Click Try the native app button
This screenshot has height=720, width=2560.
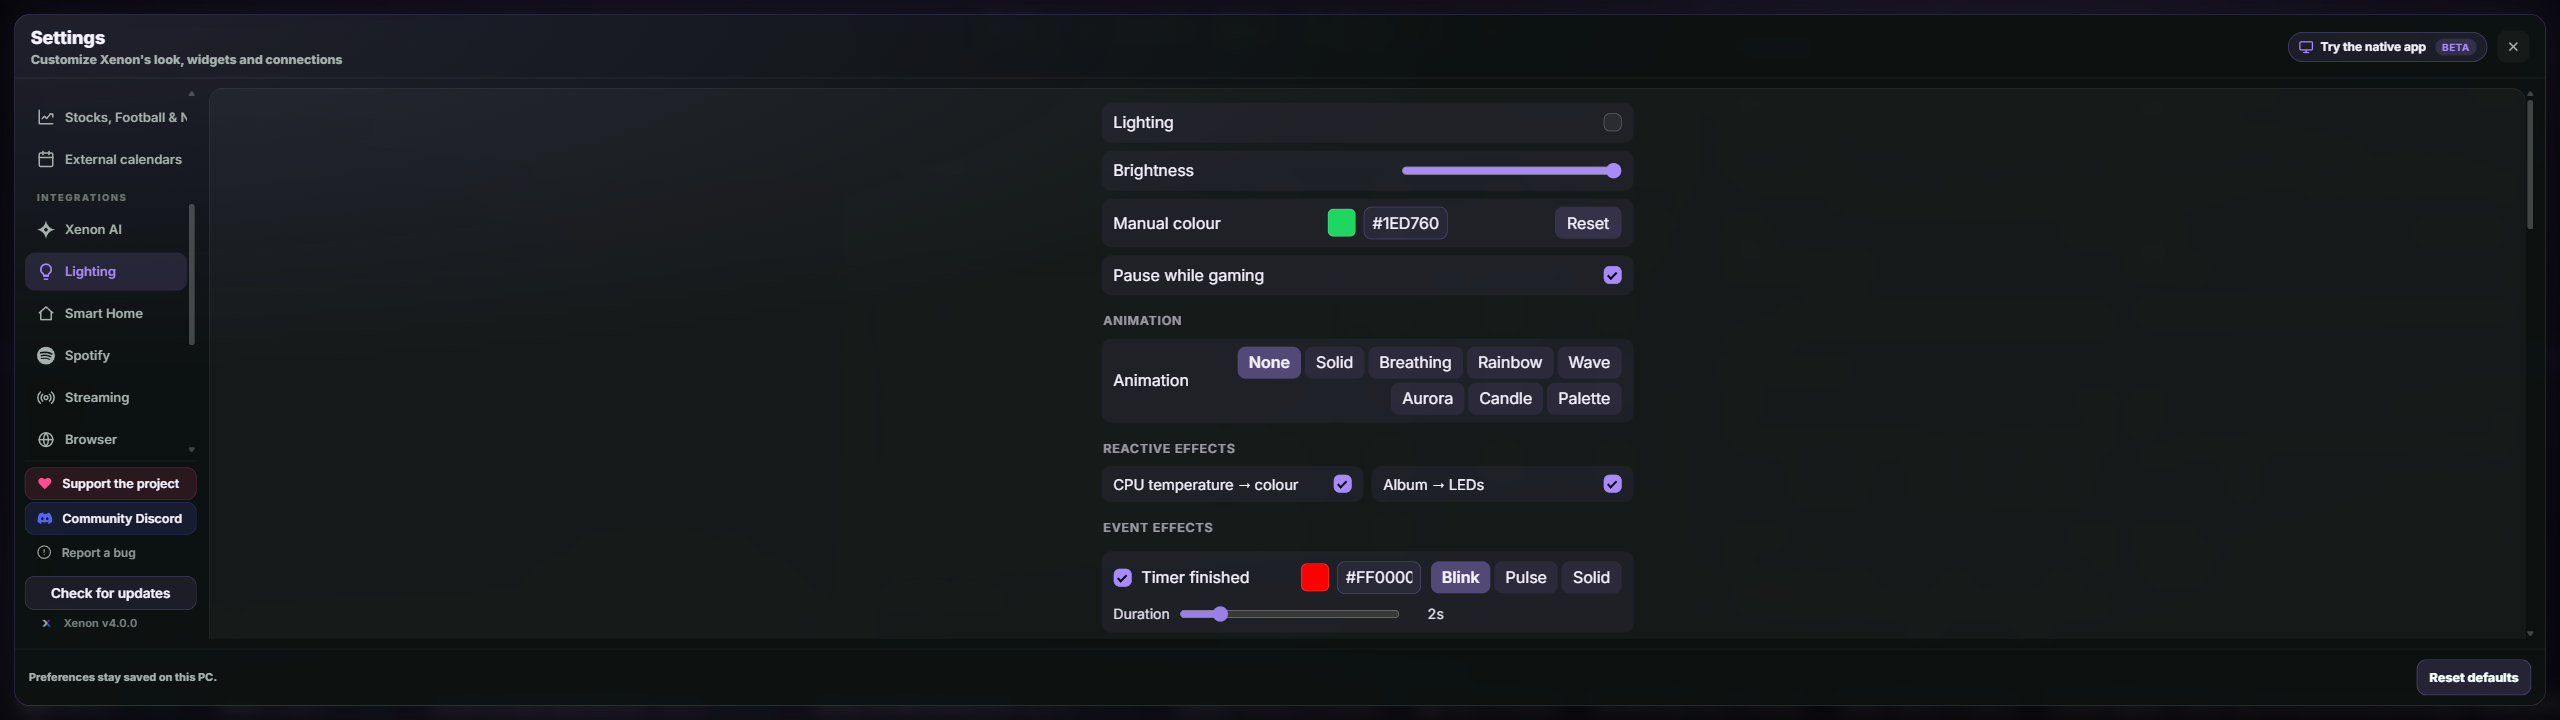[2387, 47]
